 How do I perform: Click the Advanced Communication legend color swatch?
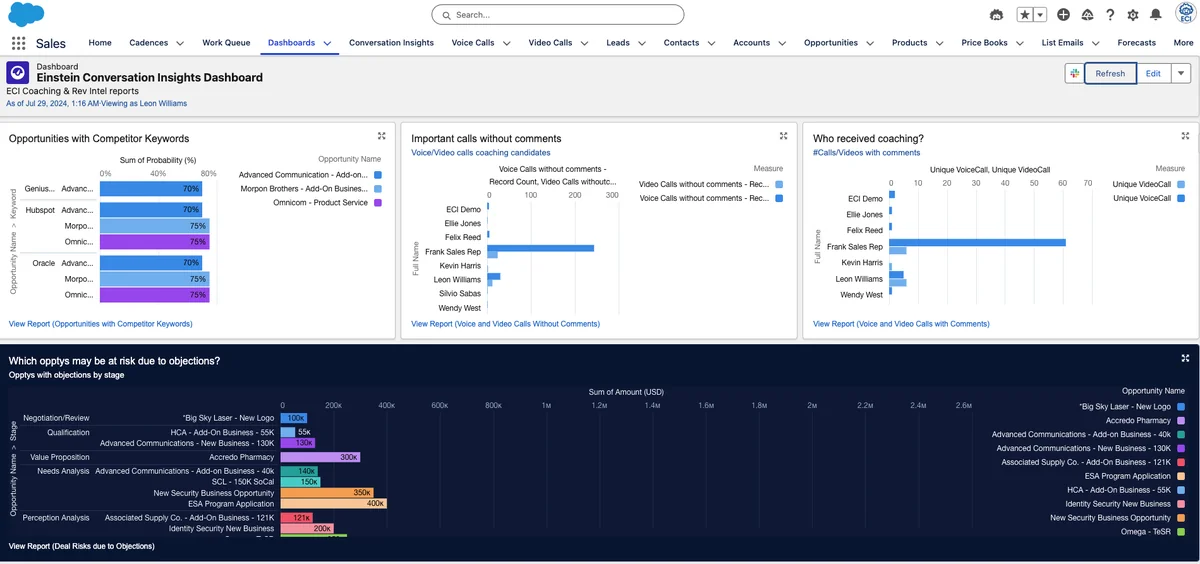(378, 175)
